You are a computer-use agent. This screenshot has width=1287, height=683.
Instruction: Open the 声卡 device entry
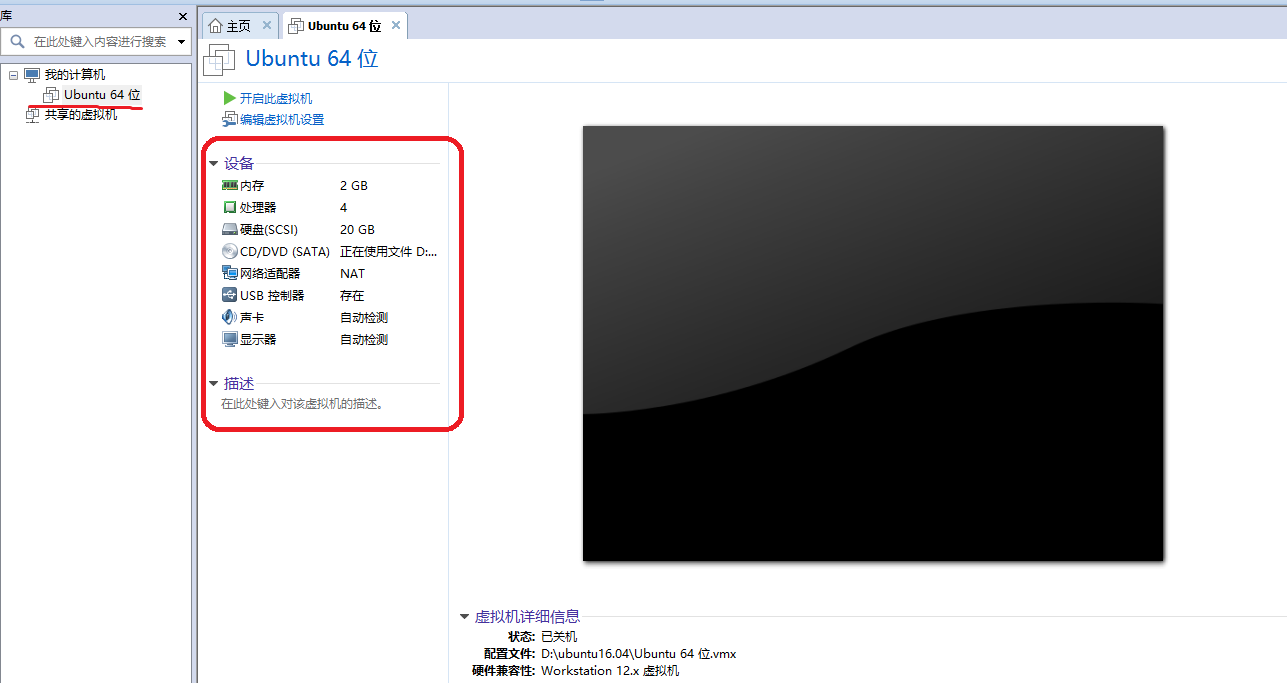point(252,318)
